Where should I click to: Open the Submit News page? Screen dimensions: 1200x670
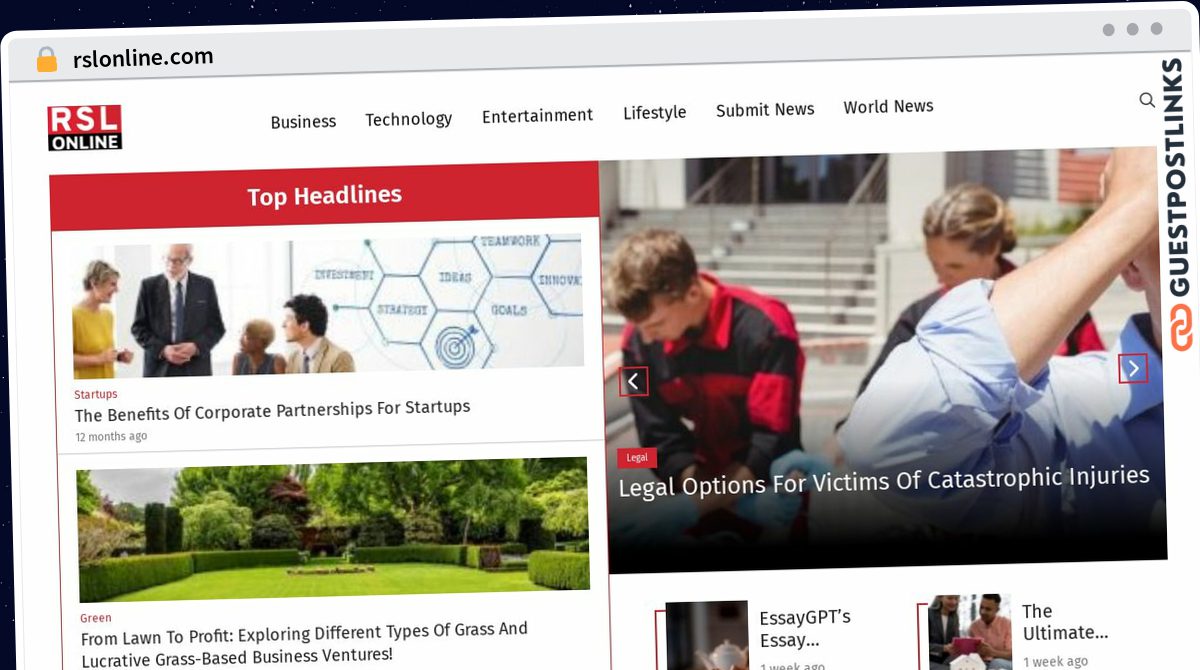tap(765, 110)
